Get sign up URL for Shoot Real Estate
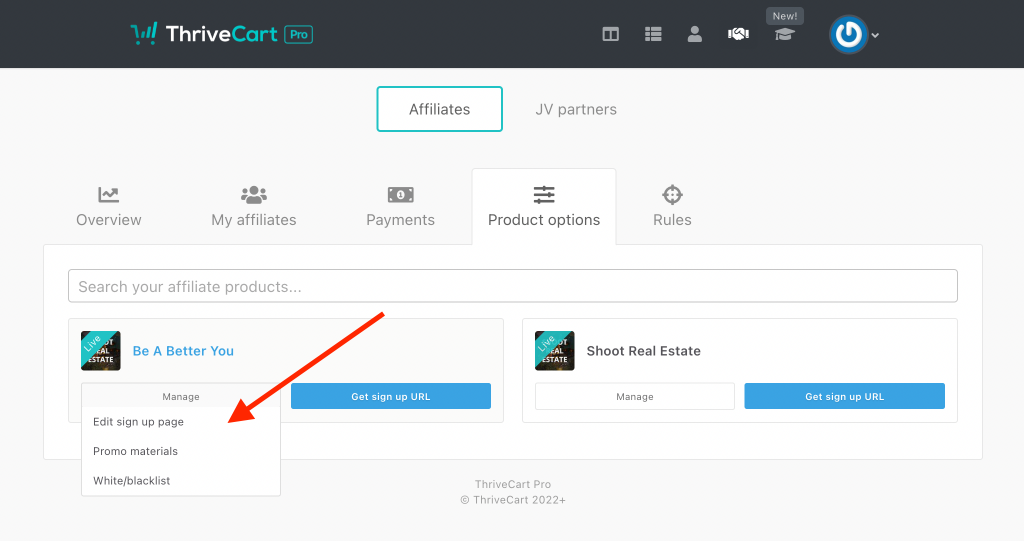 [x=844, y=396]
